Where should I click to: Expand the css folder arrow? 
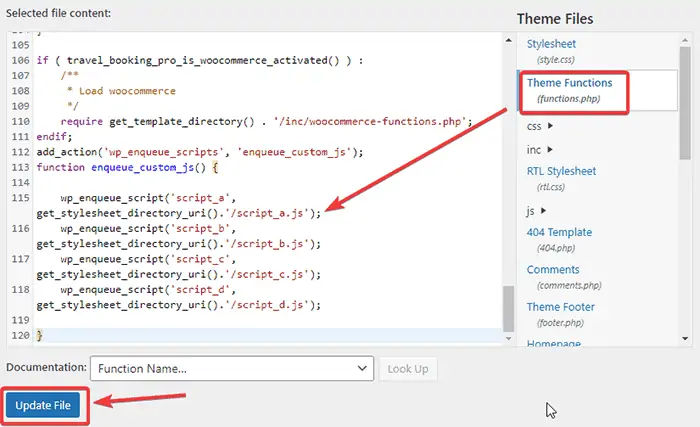(x=551, y=127)
